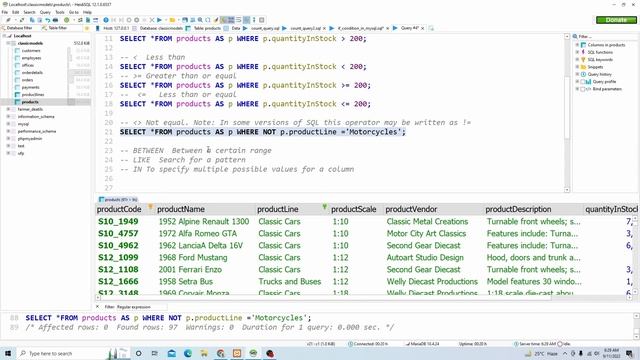The image size is (640, 360).
Task: Open File Explorer from taskbar
Action: tap(204, 353)
